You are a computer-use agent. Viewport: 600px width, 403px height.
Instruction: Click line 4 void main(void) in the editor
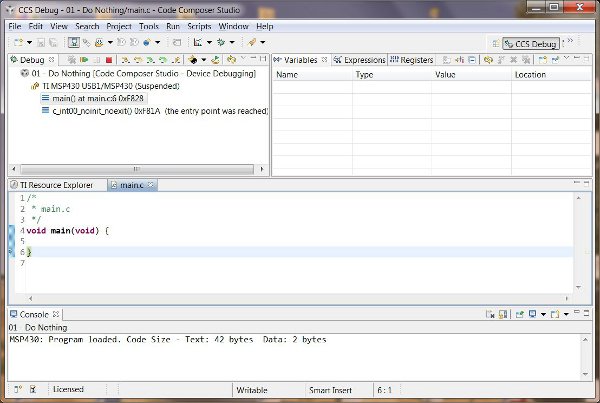click(67, 231)
